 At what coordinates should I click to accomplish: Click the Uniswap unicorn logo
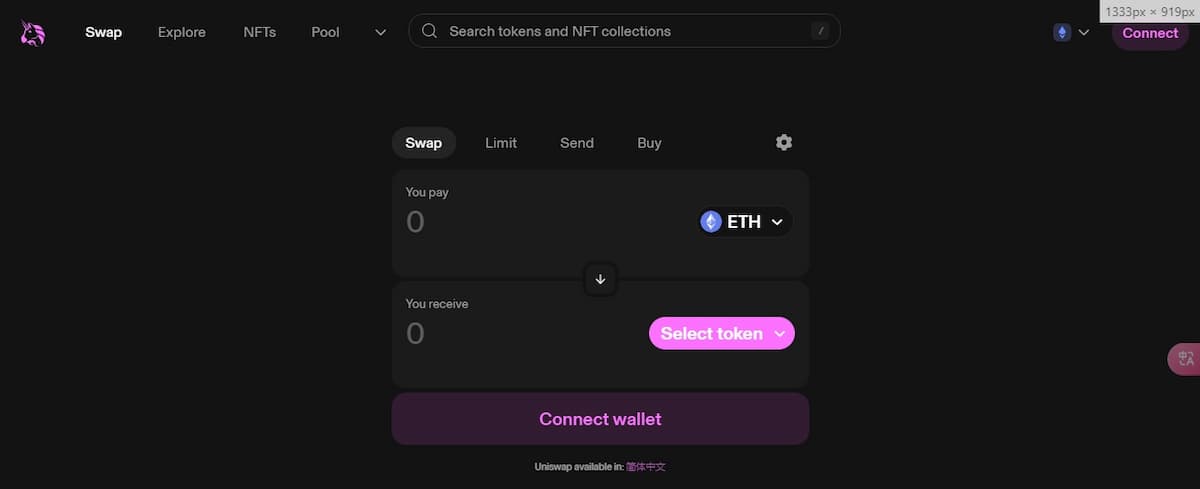click(33, 33)
